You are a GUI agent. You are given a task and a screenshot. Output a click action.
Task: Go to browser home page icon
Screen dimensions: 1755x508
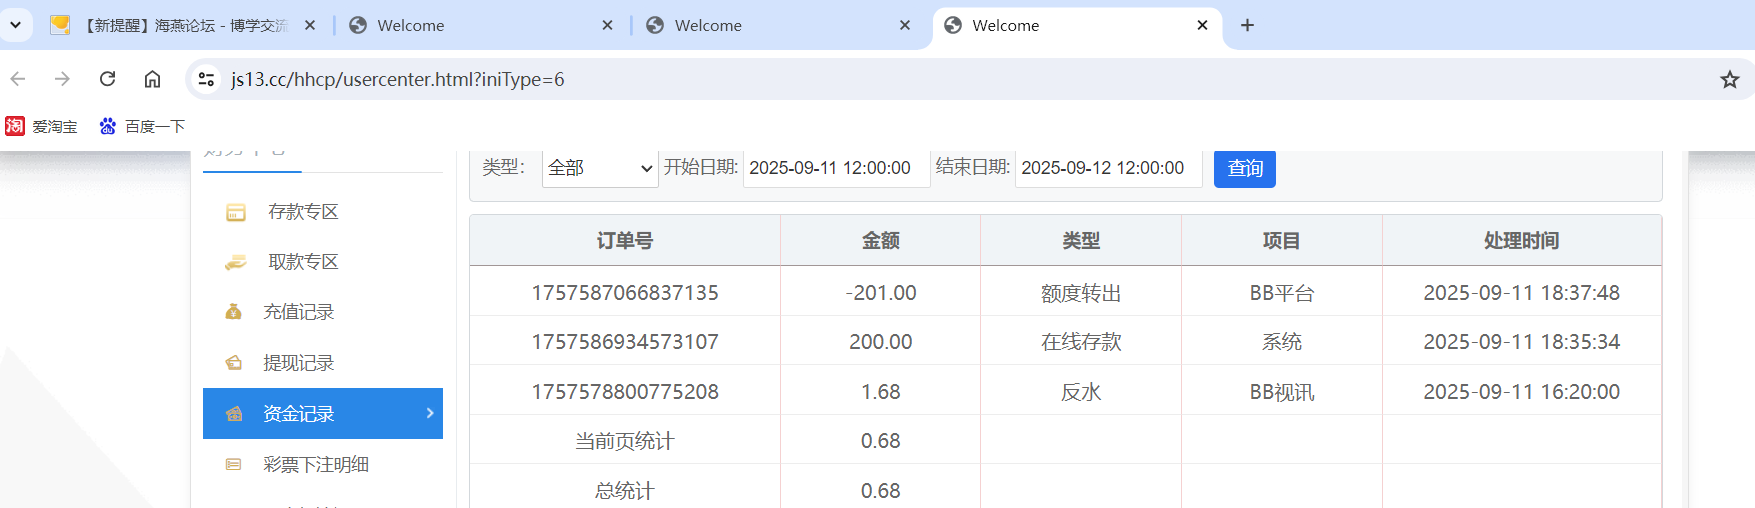(152, 79)
